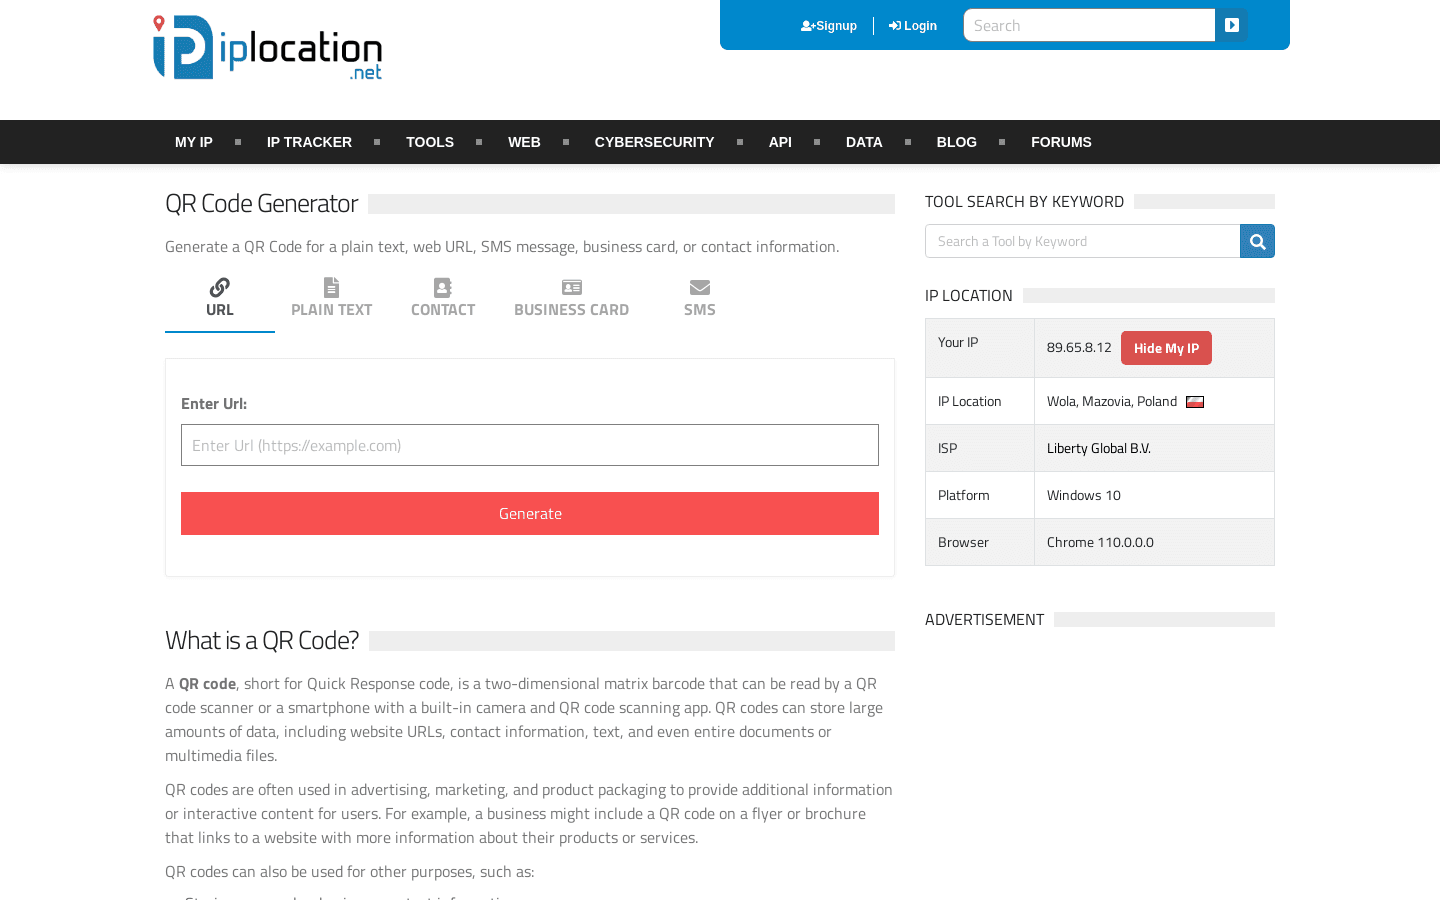Click the Poland flag icon

[1195, 402]
